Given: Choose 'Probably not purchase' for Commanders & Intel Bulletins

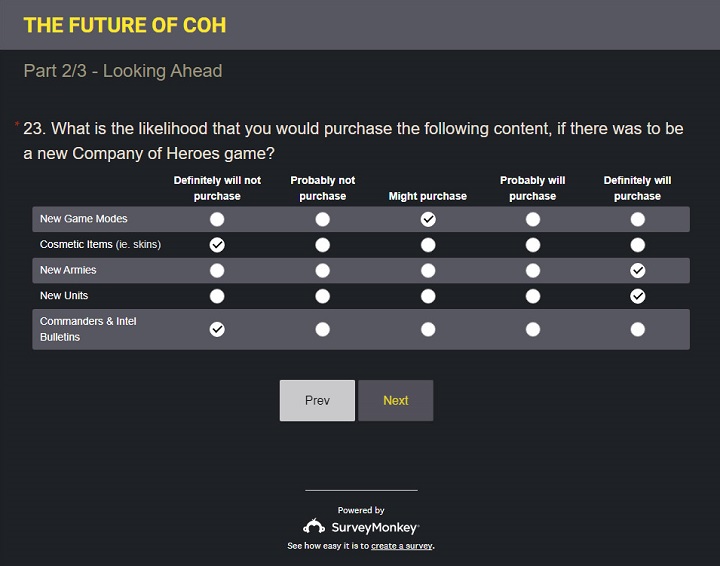Looking at the screenshot, I should point(322,329).
